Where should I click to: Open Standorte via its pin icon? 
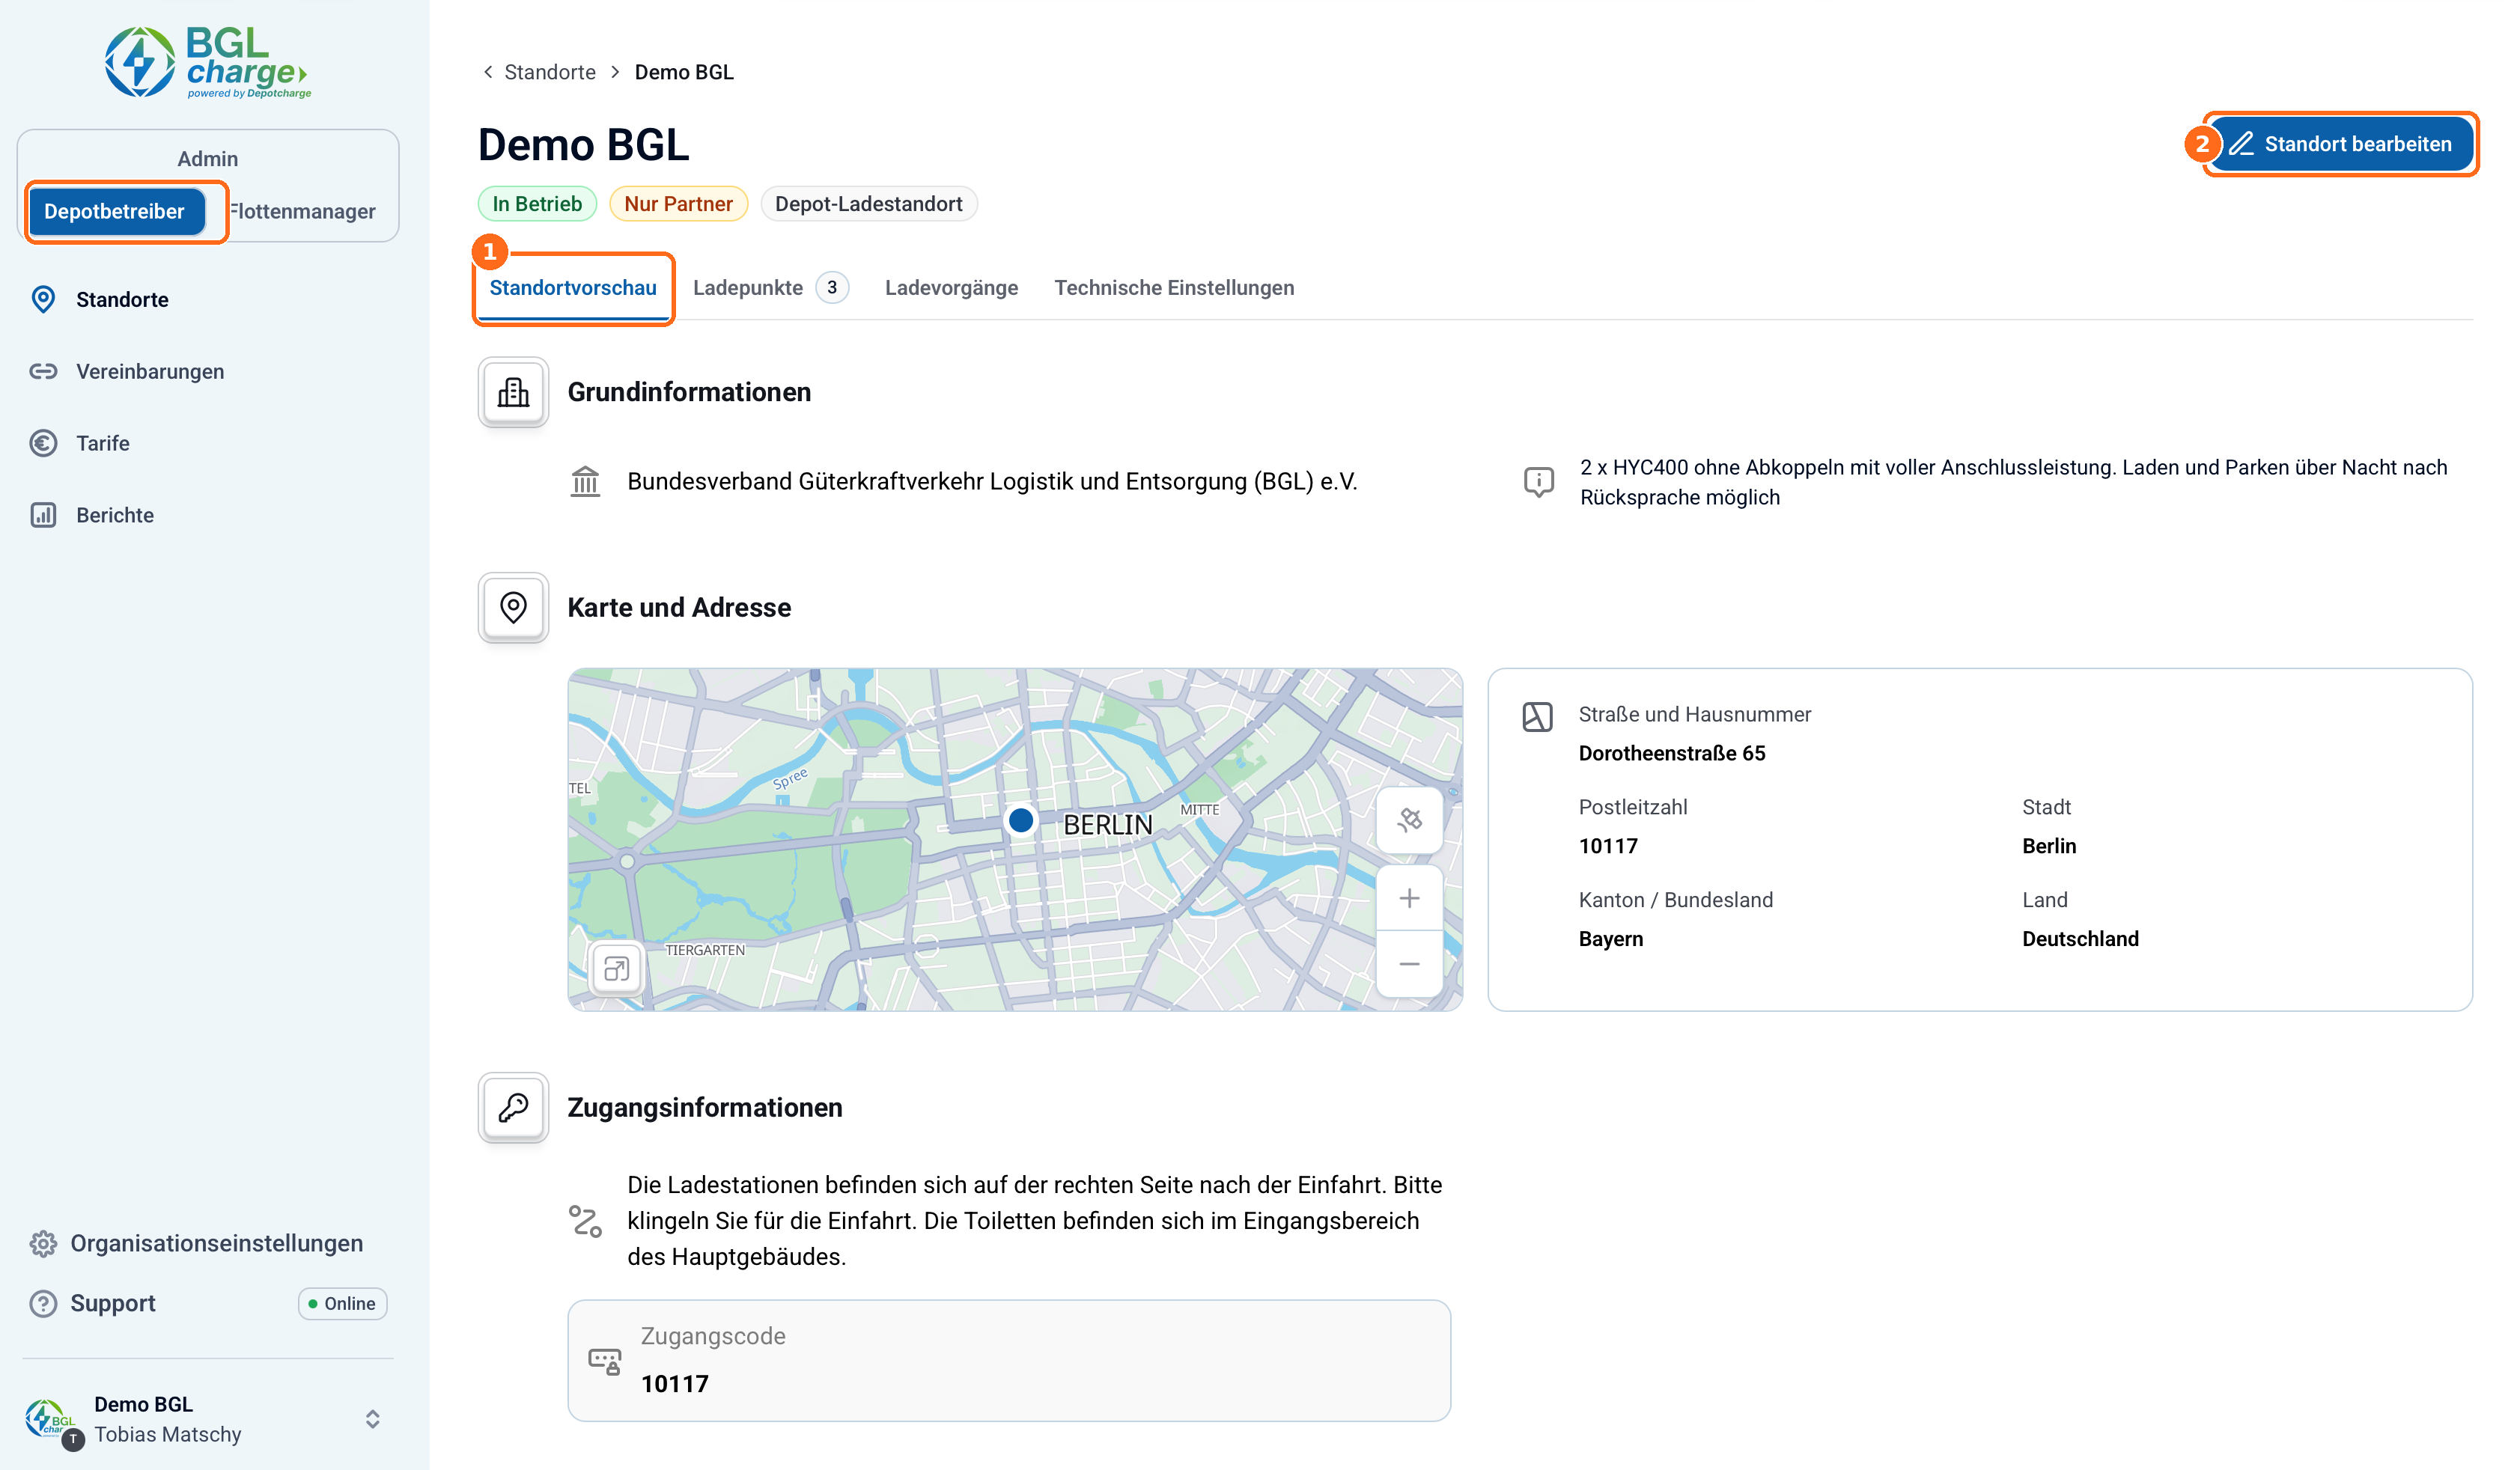pos(43,299)
